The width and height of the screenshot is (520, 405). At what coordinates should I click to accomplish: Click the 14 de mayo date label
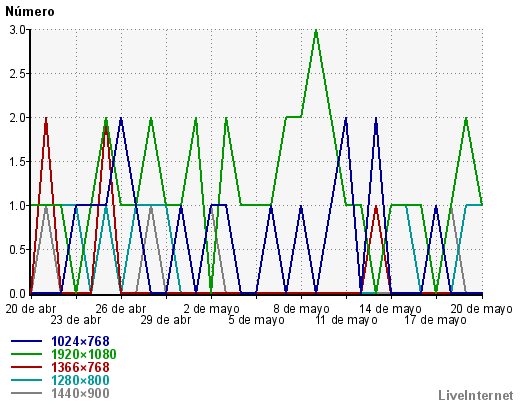click(x=391, y=309)
